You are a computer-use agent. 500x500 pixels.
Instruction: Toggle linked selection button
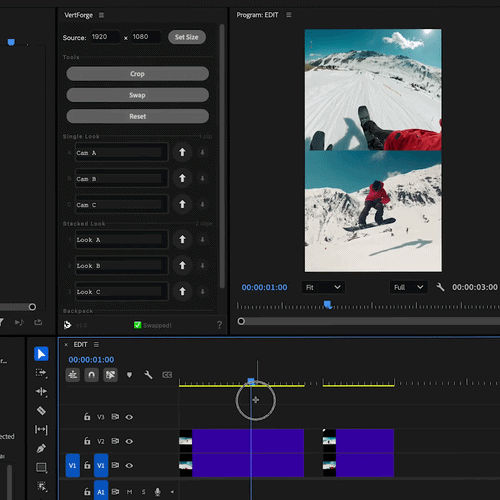click(x=110, y=375)
